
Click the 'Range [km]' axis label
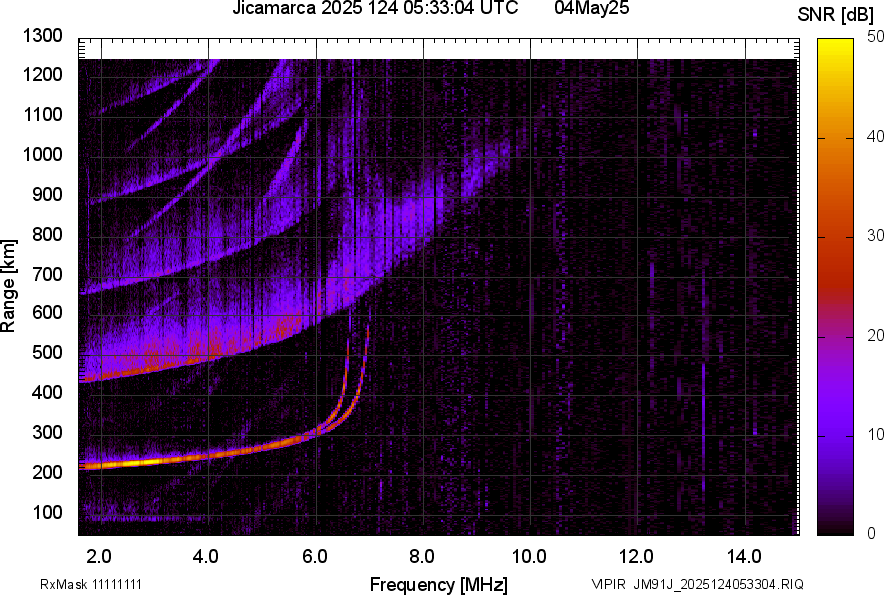click(8, 285)
